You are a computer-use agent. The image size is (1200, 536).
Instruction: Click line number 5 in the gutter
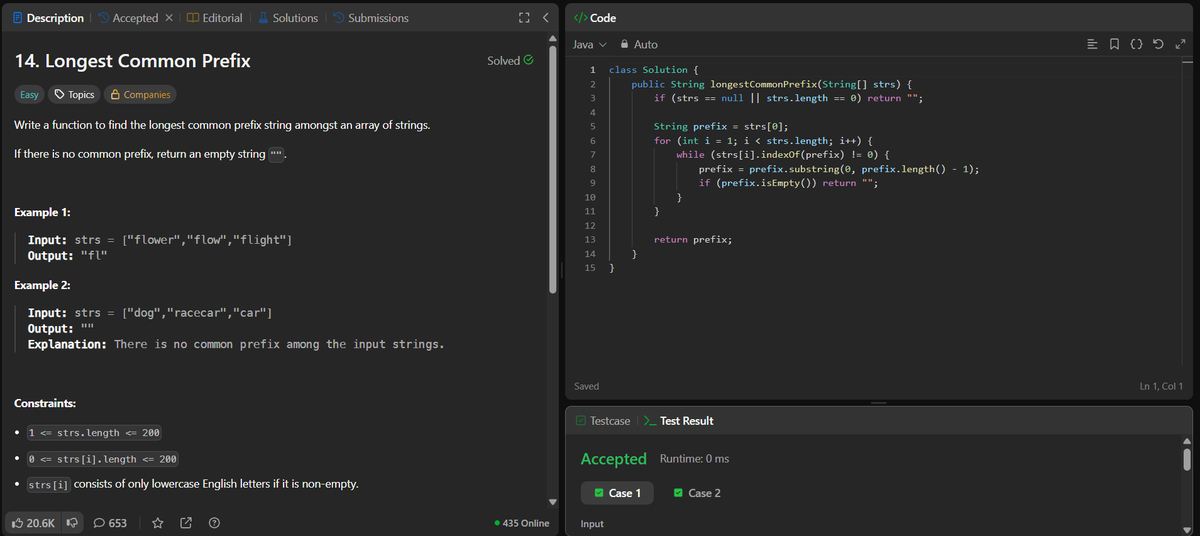(593, 127)
